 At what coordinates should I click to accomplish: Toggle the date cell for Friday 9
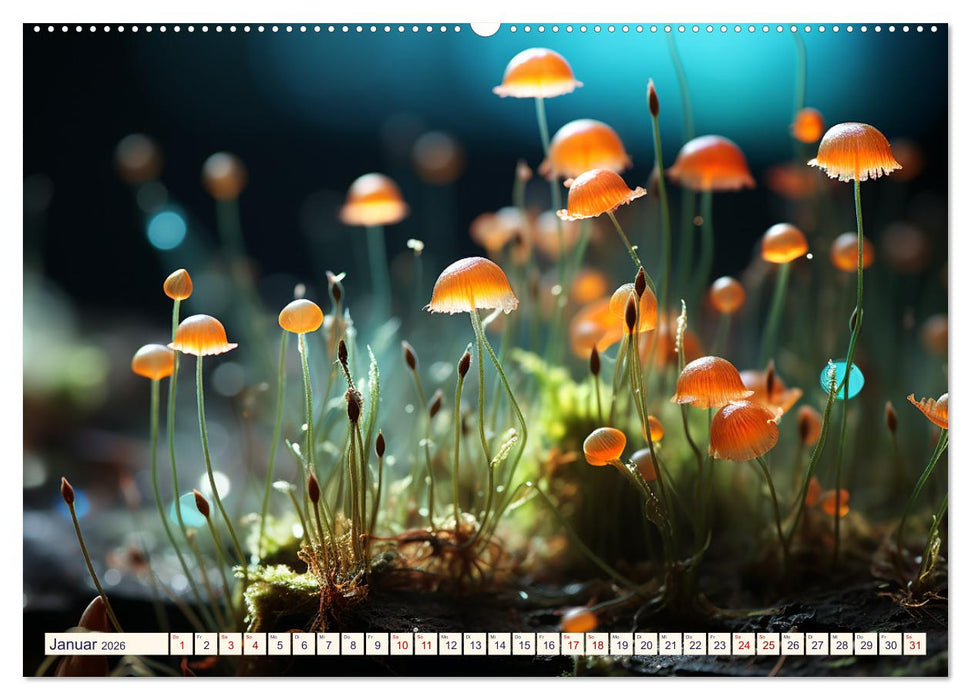[x=375, y=647]
